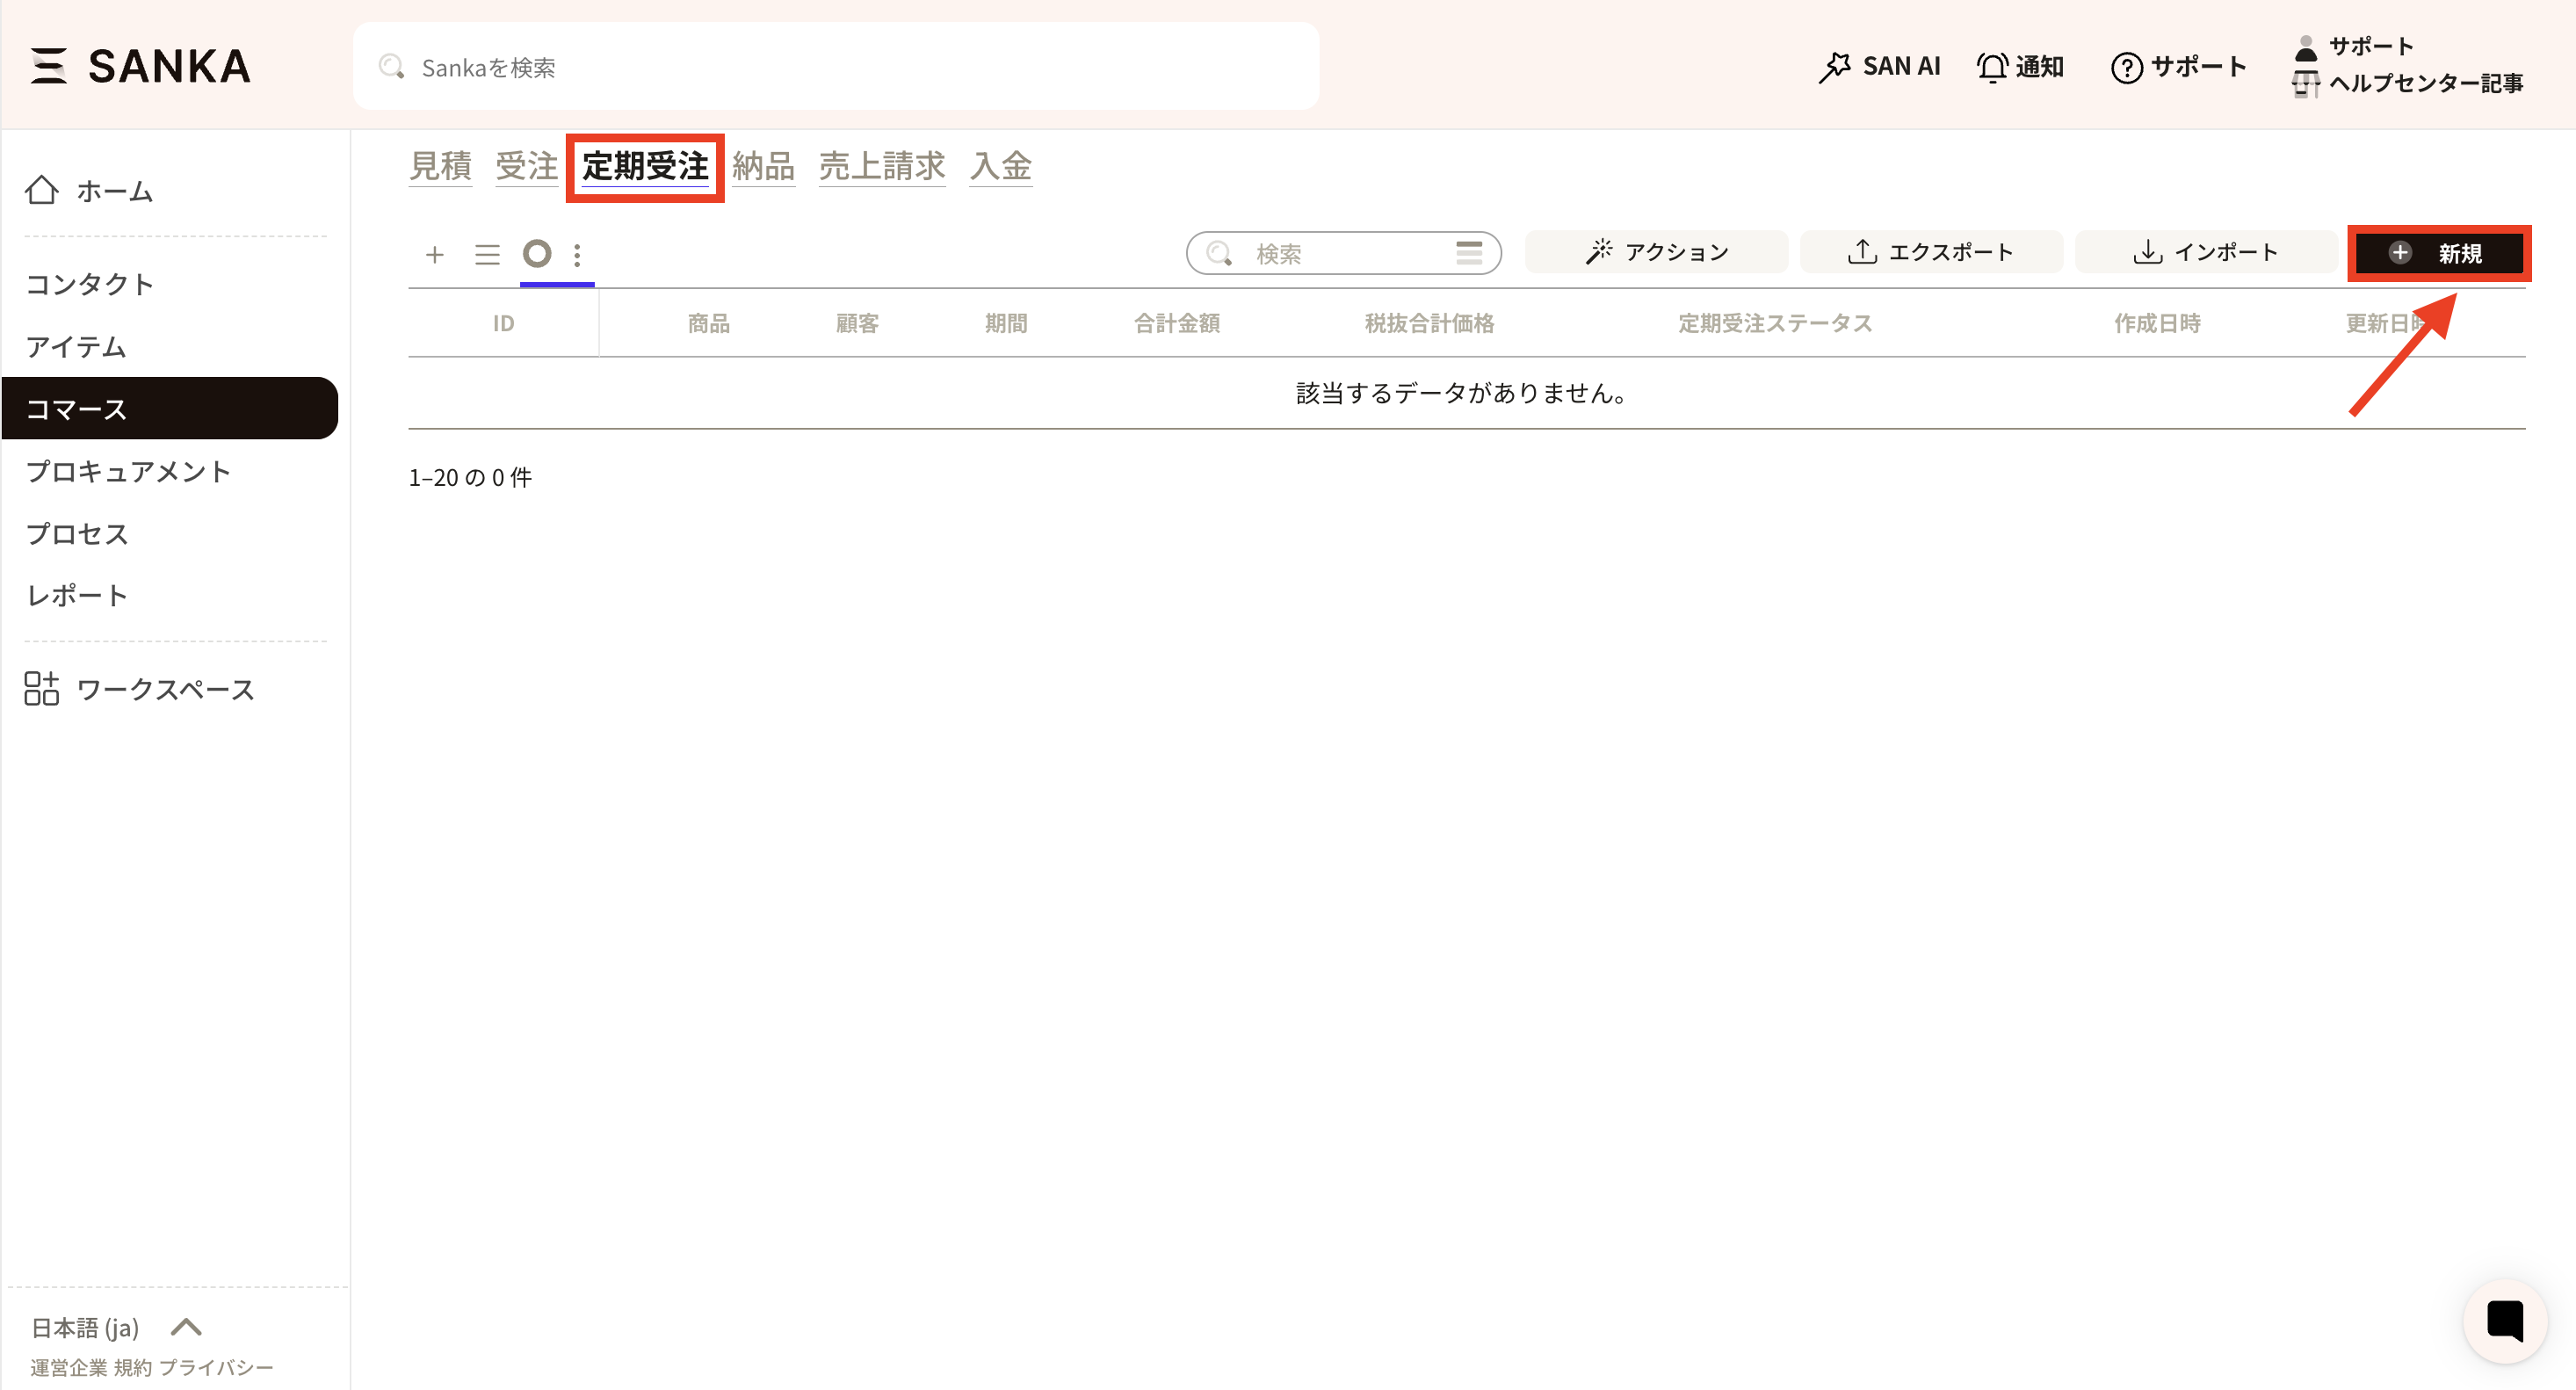Image resolution: width=2576 pixels, height=1390 pixels.
Task: Click the 作成日時 column header
Action: pyautogui.click(x=2157, y=323)
